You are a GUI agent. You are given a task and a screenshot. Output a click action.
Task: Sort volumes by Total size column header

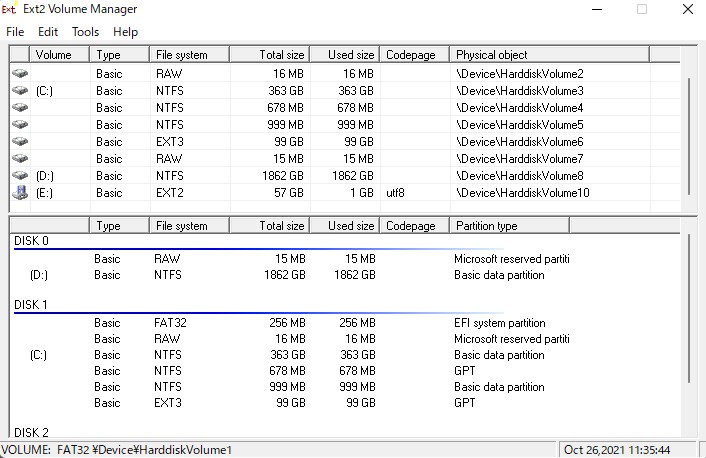(269, 54)
